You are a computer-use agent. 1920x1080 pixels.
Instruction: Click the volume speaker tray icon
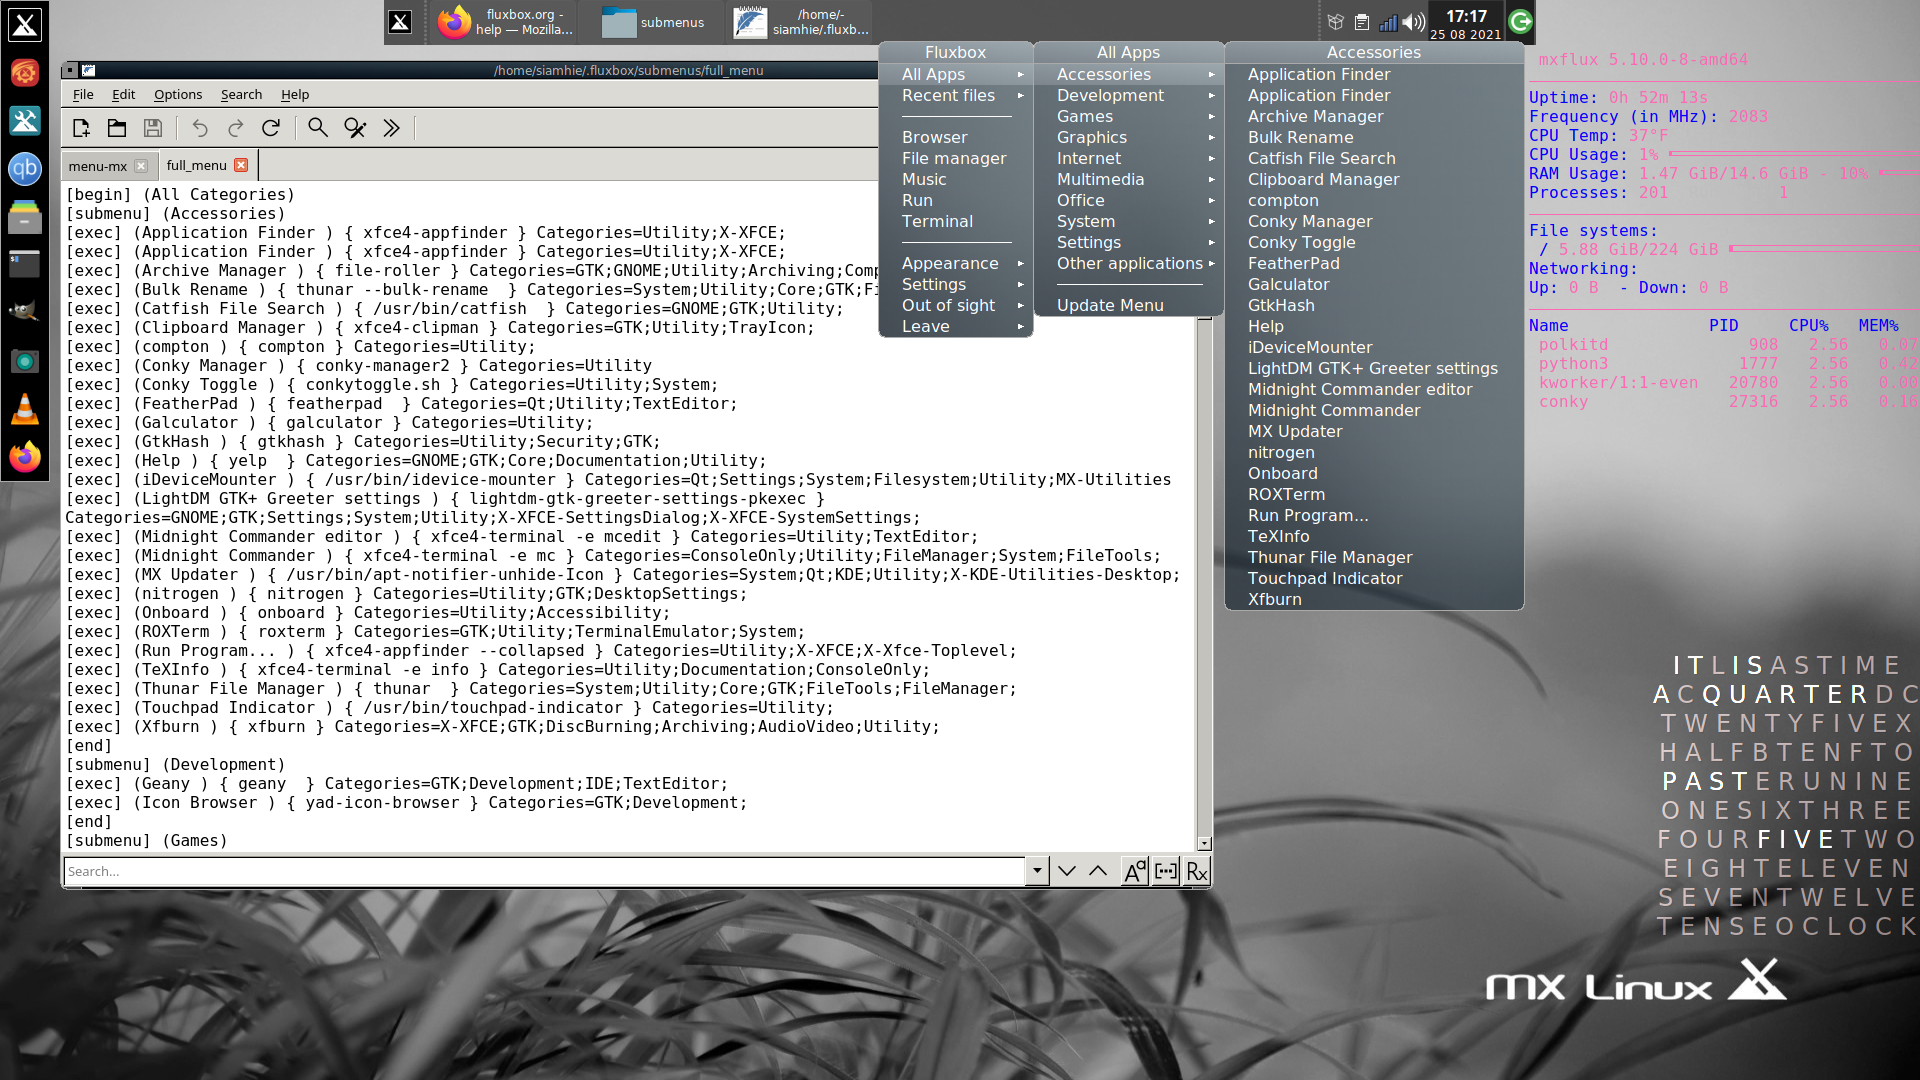tap(1413, 22)
